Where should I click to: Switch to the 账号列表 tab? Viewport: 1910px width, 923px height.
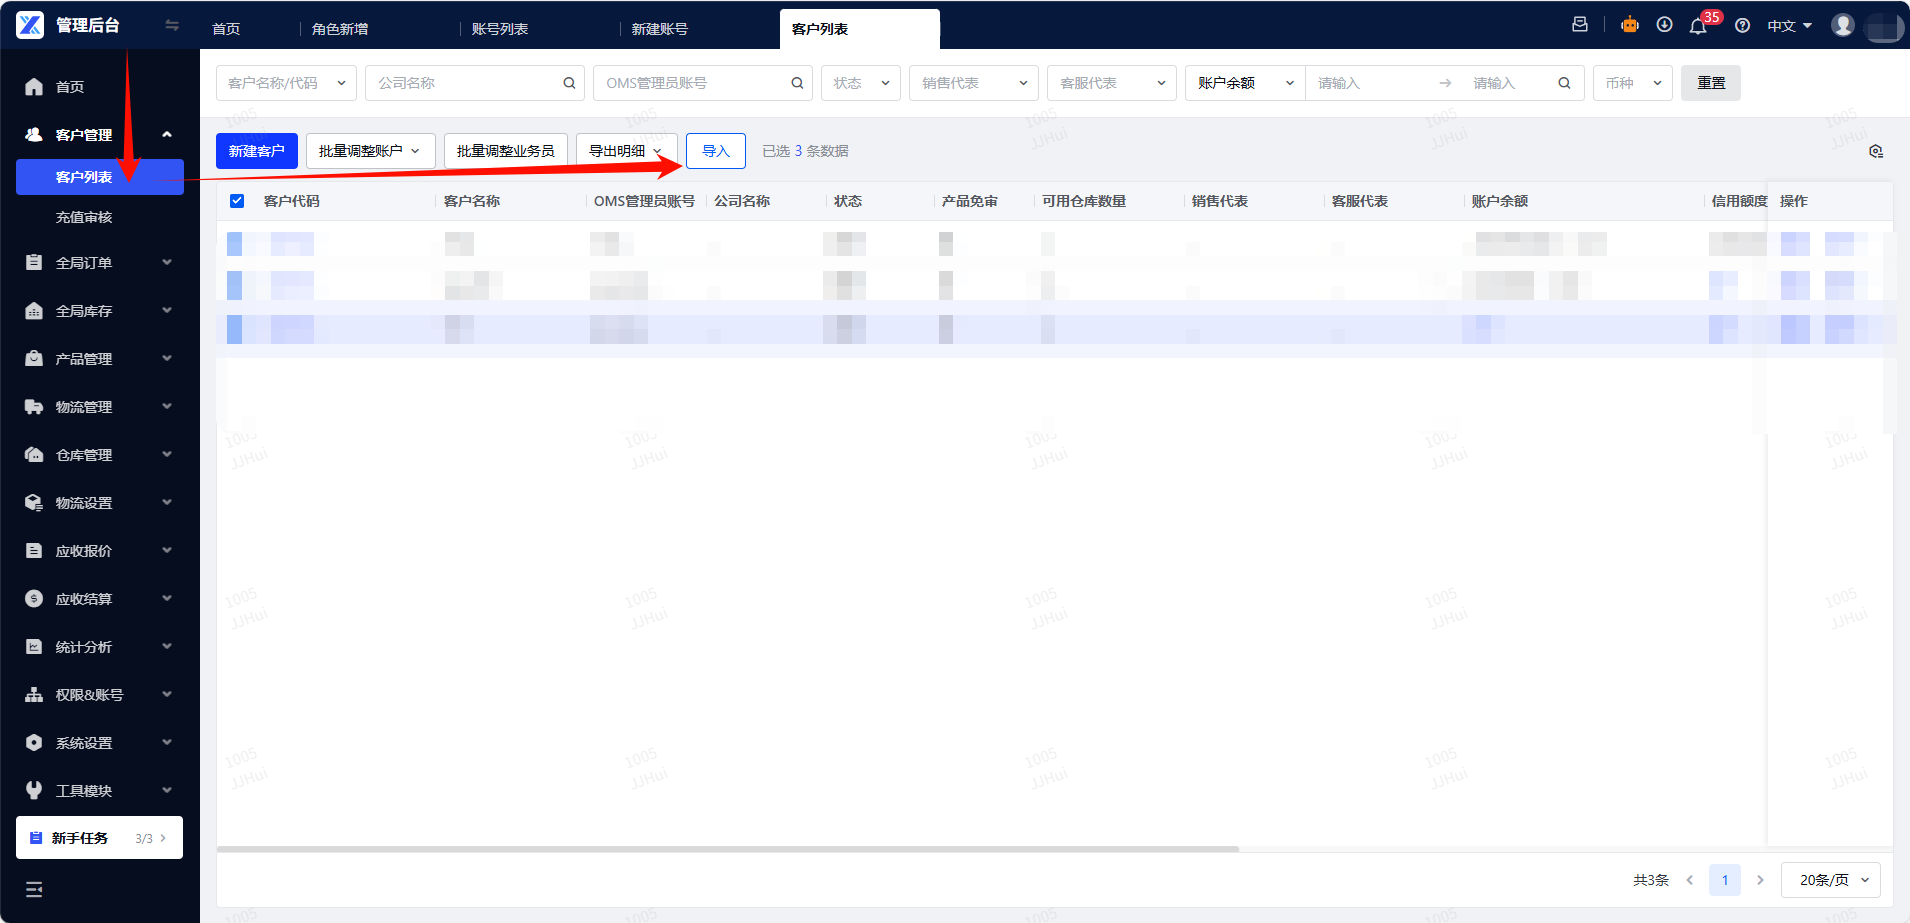[x=500, y=29]
